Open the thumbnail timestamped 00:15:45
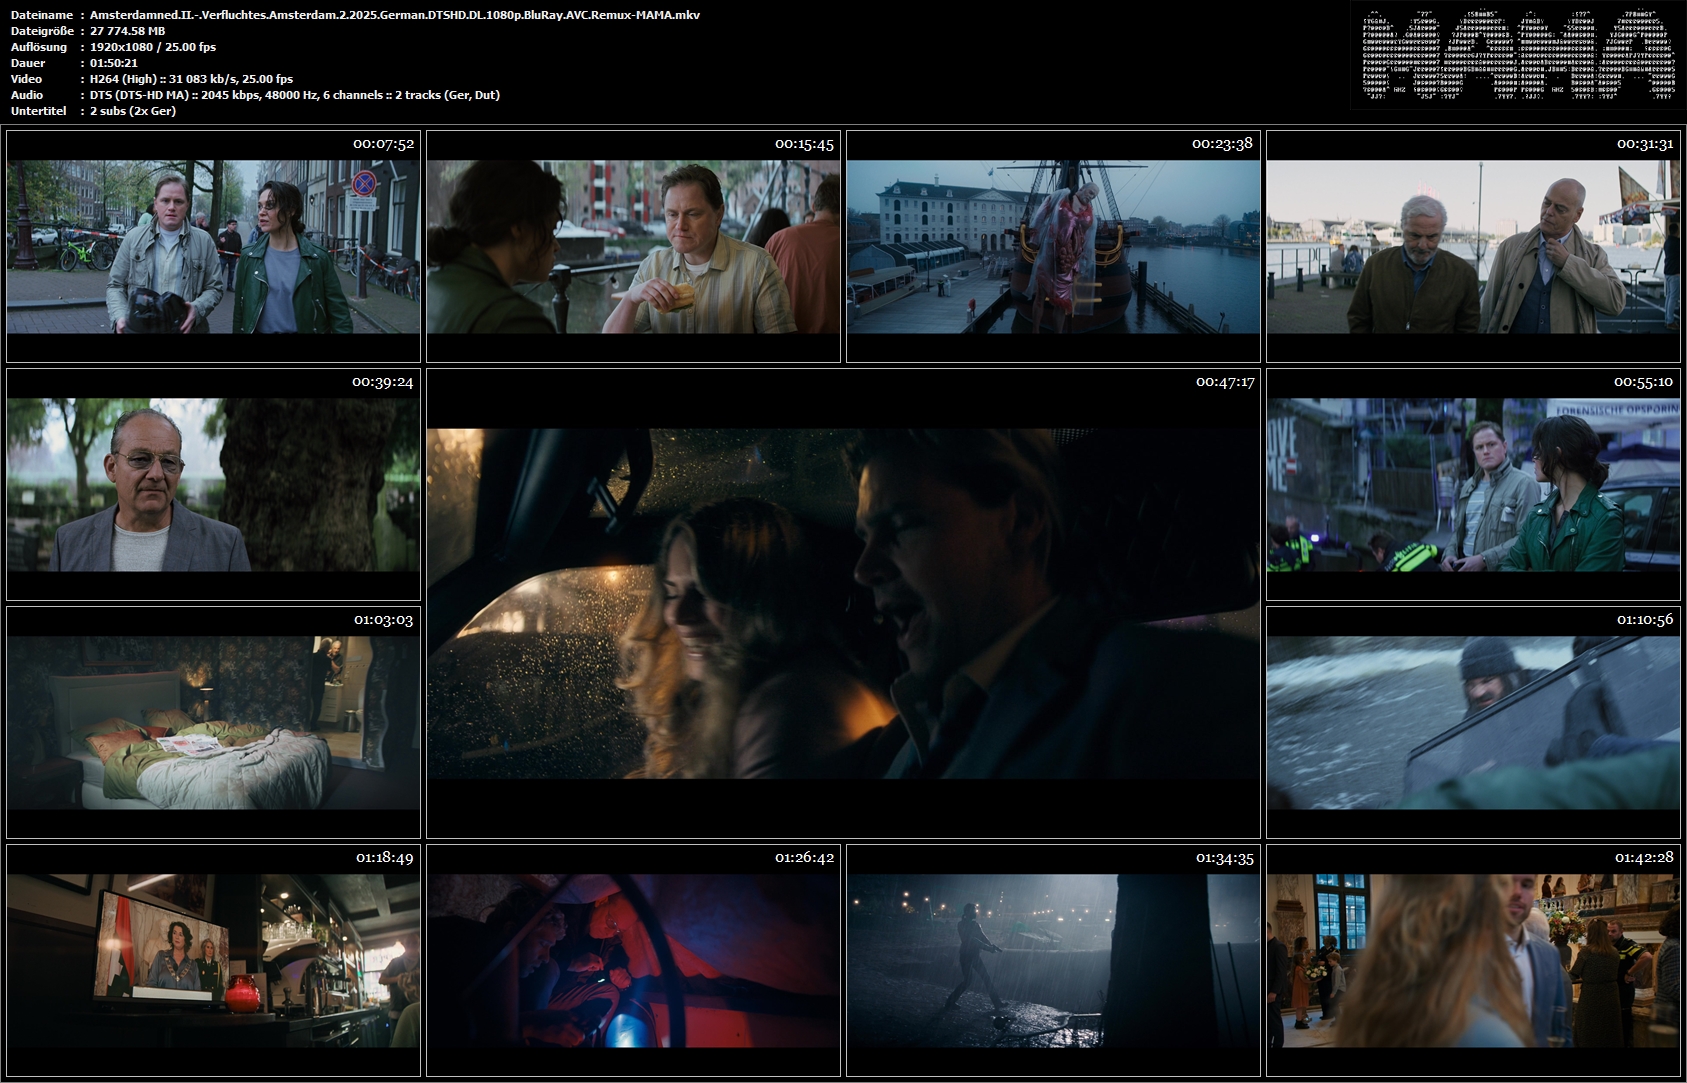The image size is (1687, 1083). click(633, 246)
